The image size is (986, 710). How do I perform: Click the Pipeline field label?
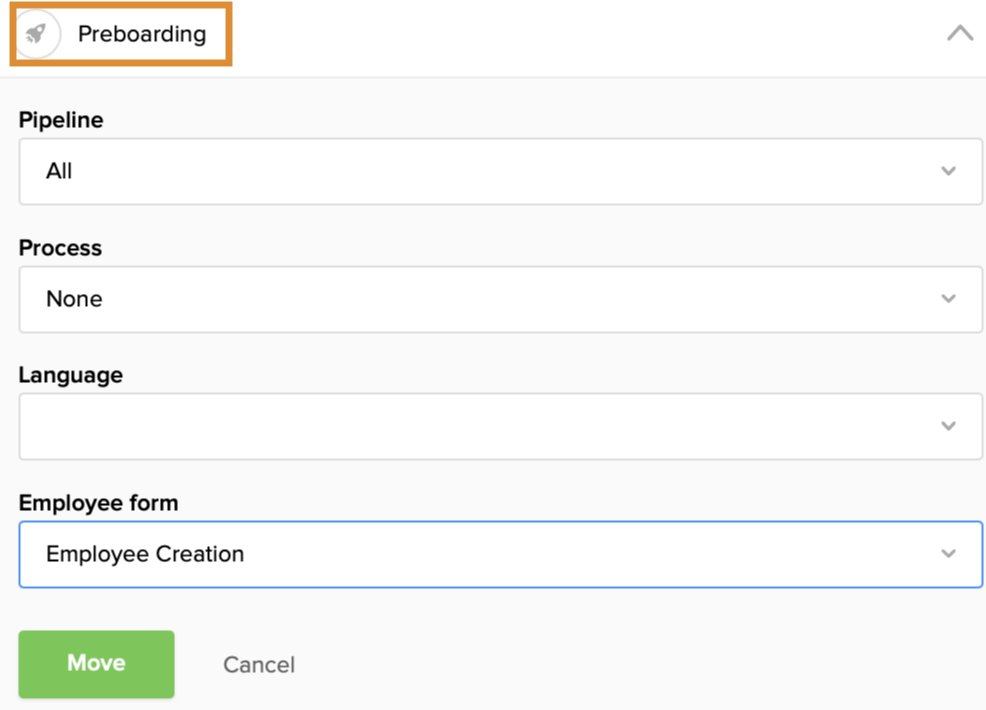(x=61, y=120)
